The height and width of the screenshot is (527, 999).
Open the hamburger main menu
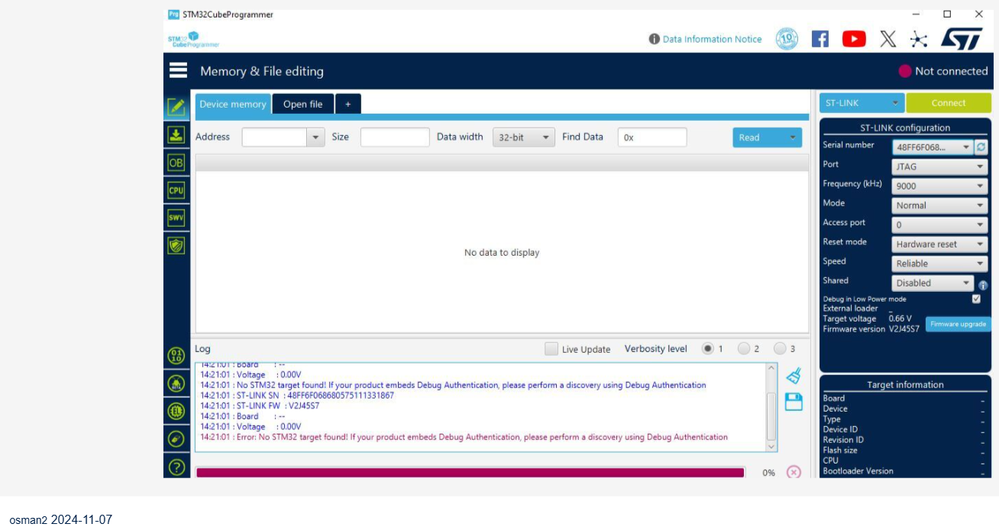178,71
